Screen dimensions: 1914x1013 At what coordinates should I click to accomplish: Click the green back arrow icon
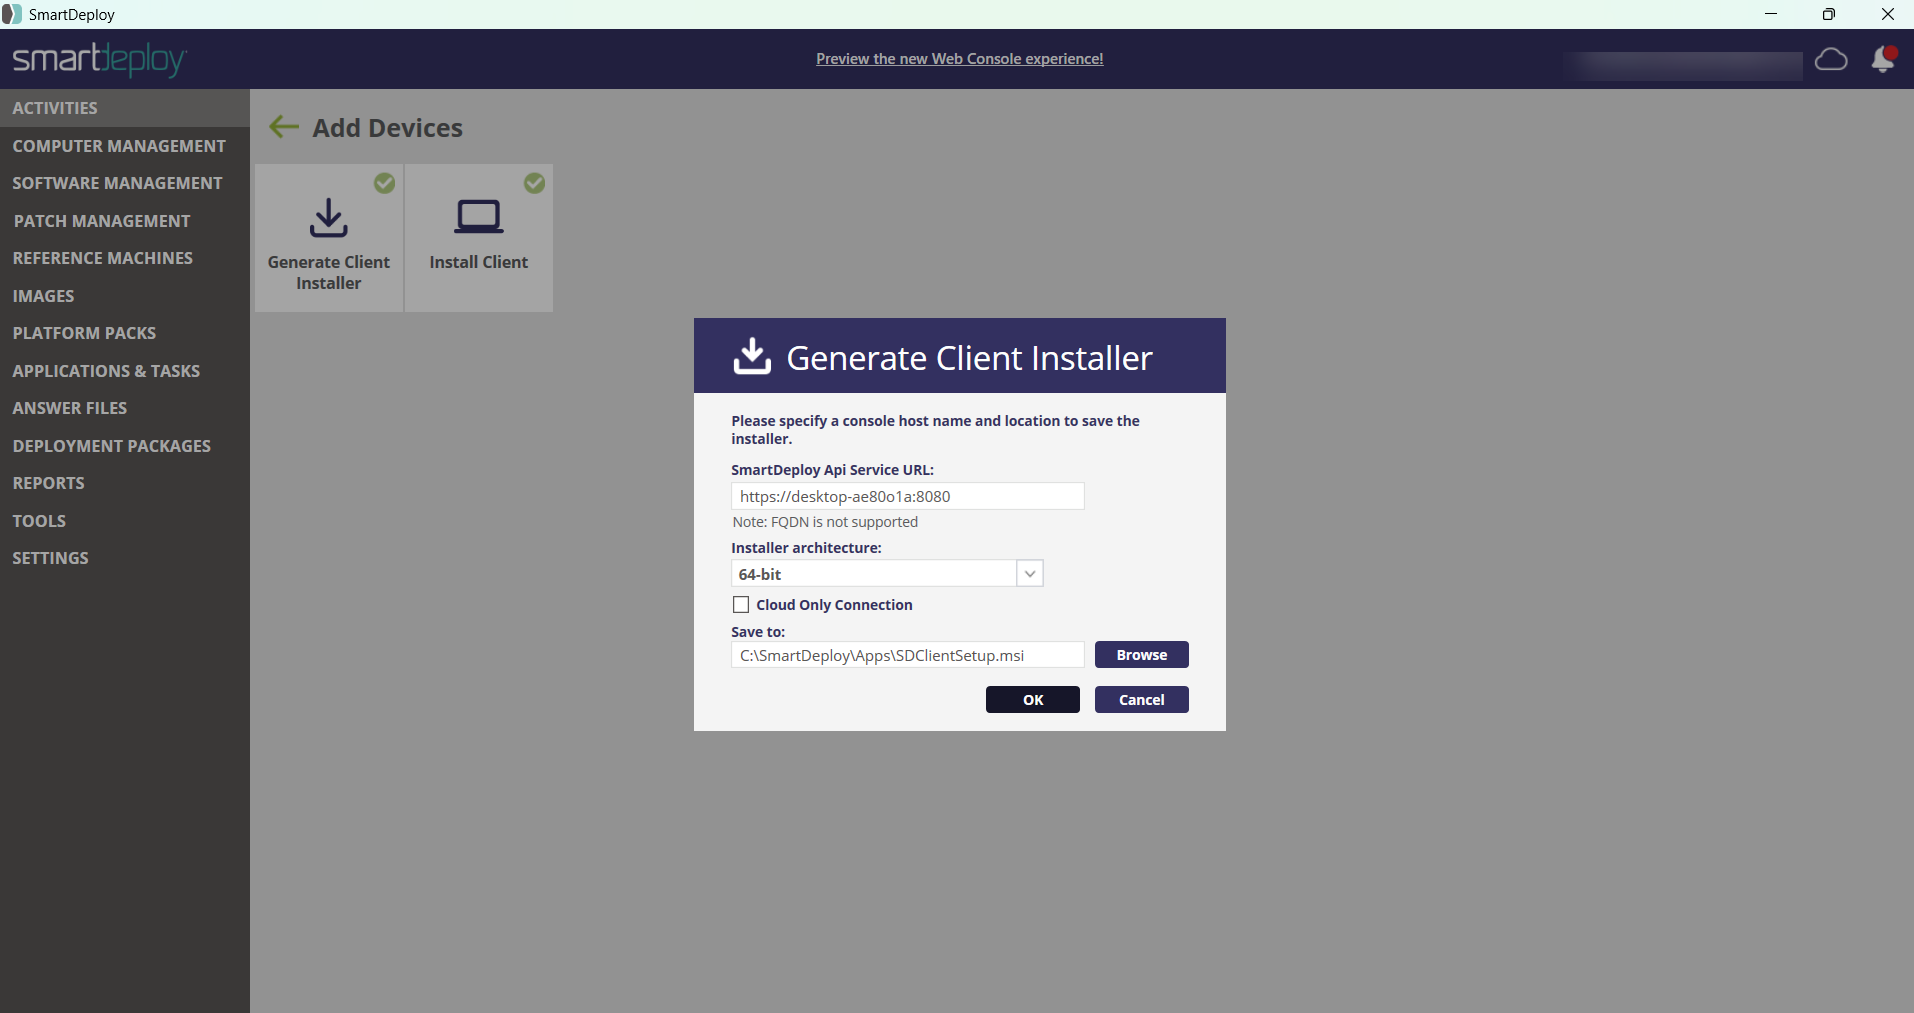tap(284, 127)
